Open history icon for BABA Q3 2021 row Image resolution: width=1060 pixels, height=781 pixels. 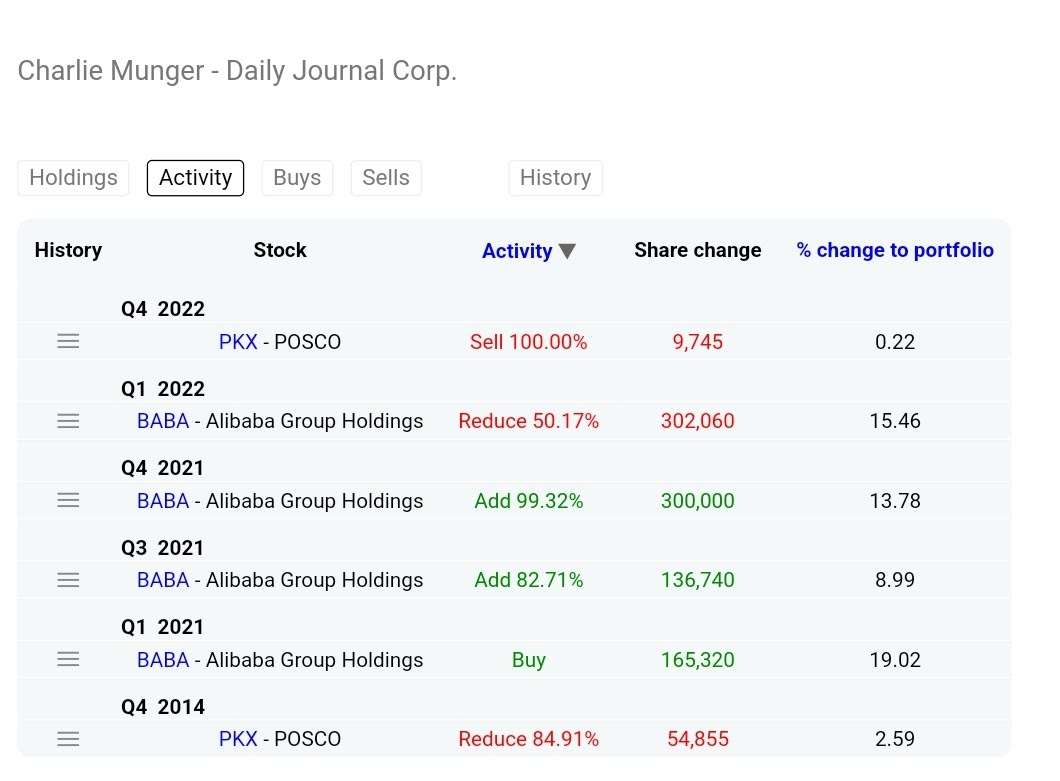coord(68,580)
